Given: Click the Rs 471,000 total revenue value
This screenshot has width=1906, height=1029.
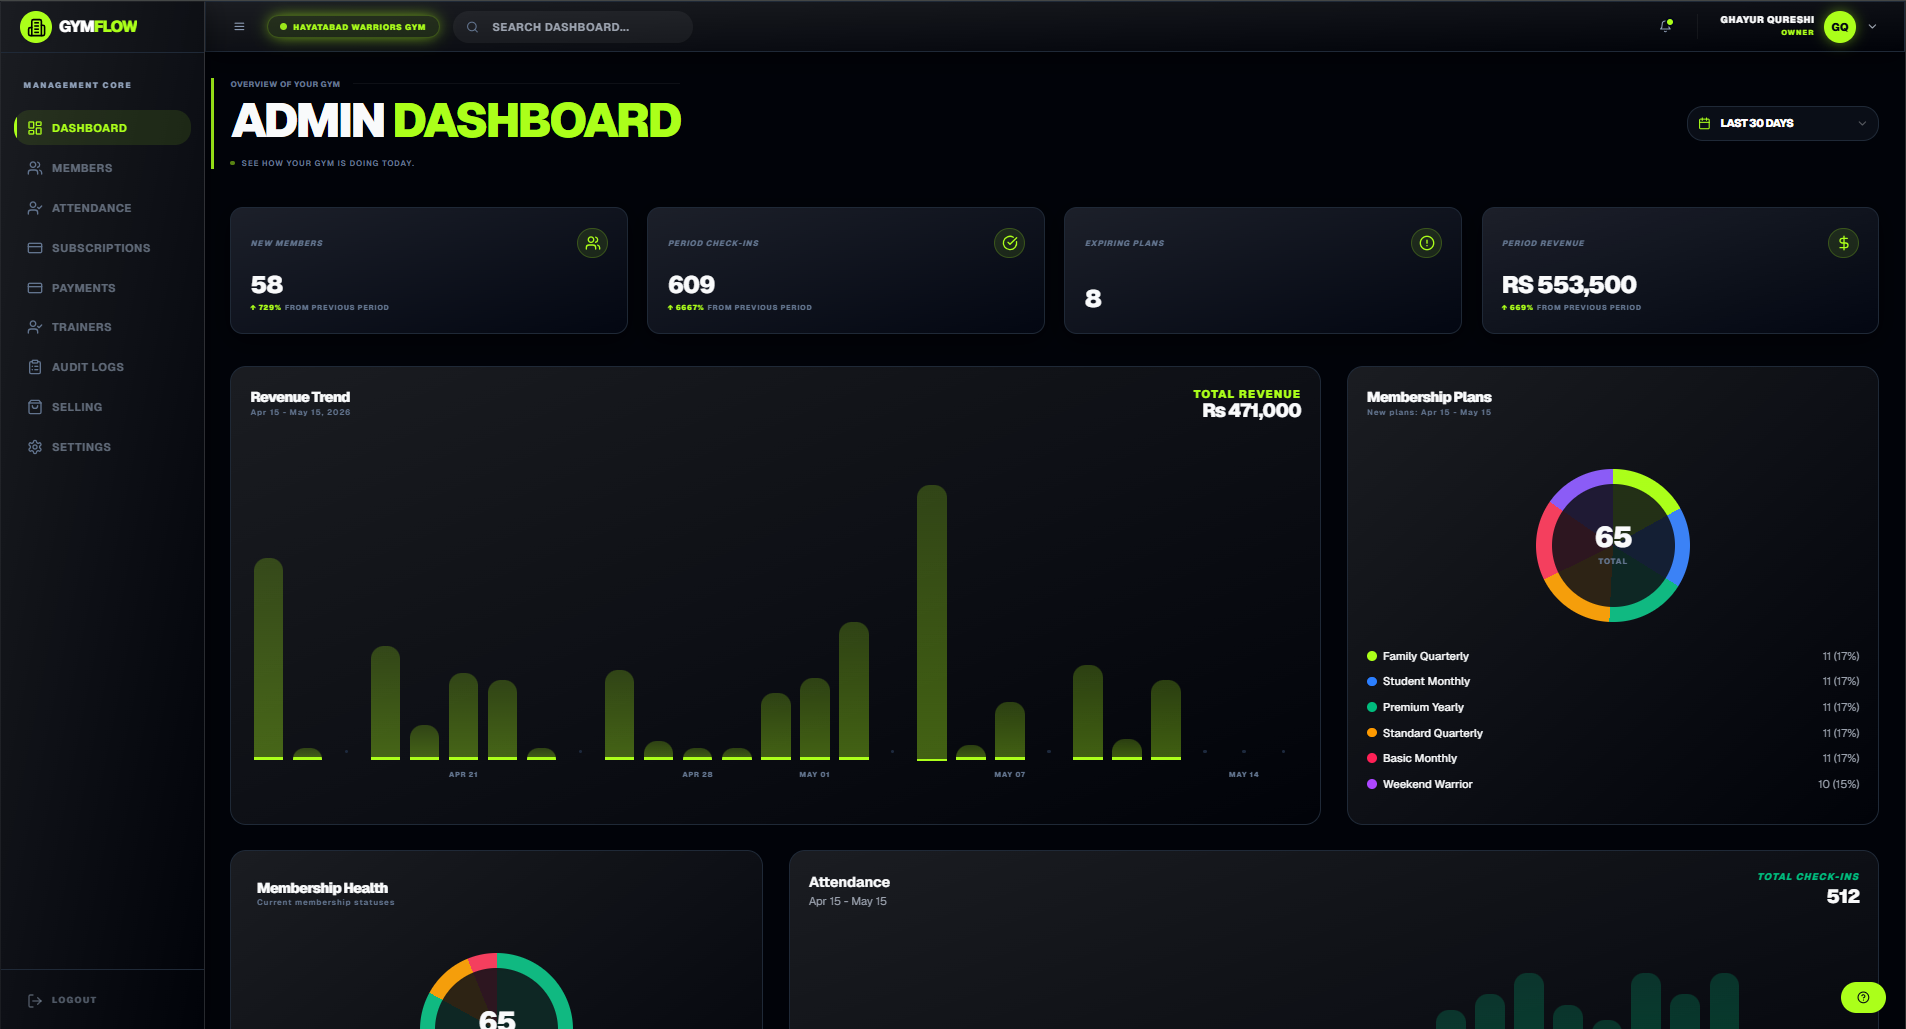Looking at the screenshot, I should pos(1251,410).
